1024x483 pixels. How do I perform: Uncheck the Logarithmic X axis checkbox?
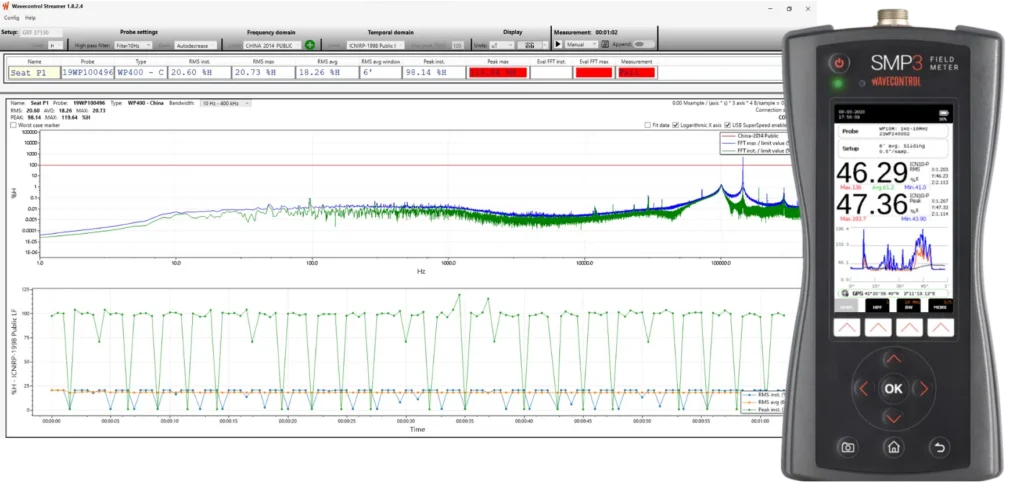[677, 125]
